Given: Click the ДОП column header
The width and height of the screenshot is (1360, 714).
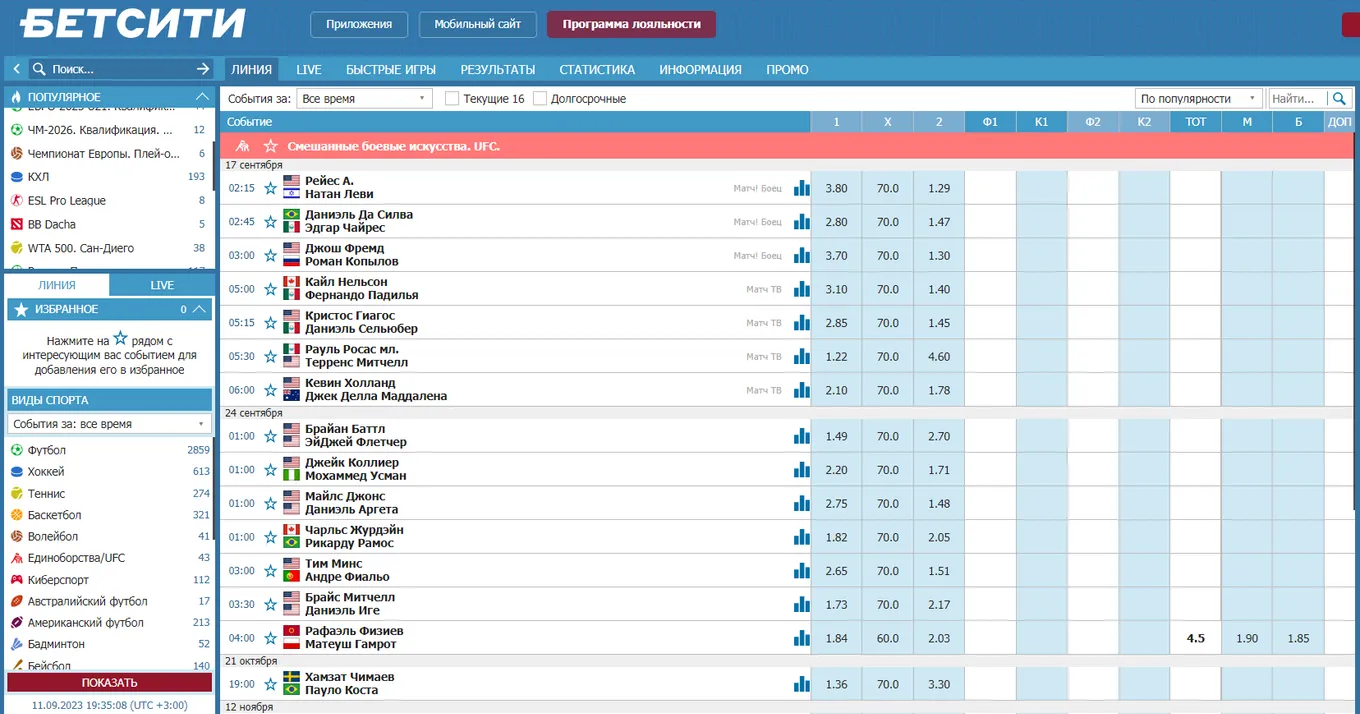Looking at the screenshot, I should 1338,122.
